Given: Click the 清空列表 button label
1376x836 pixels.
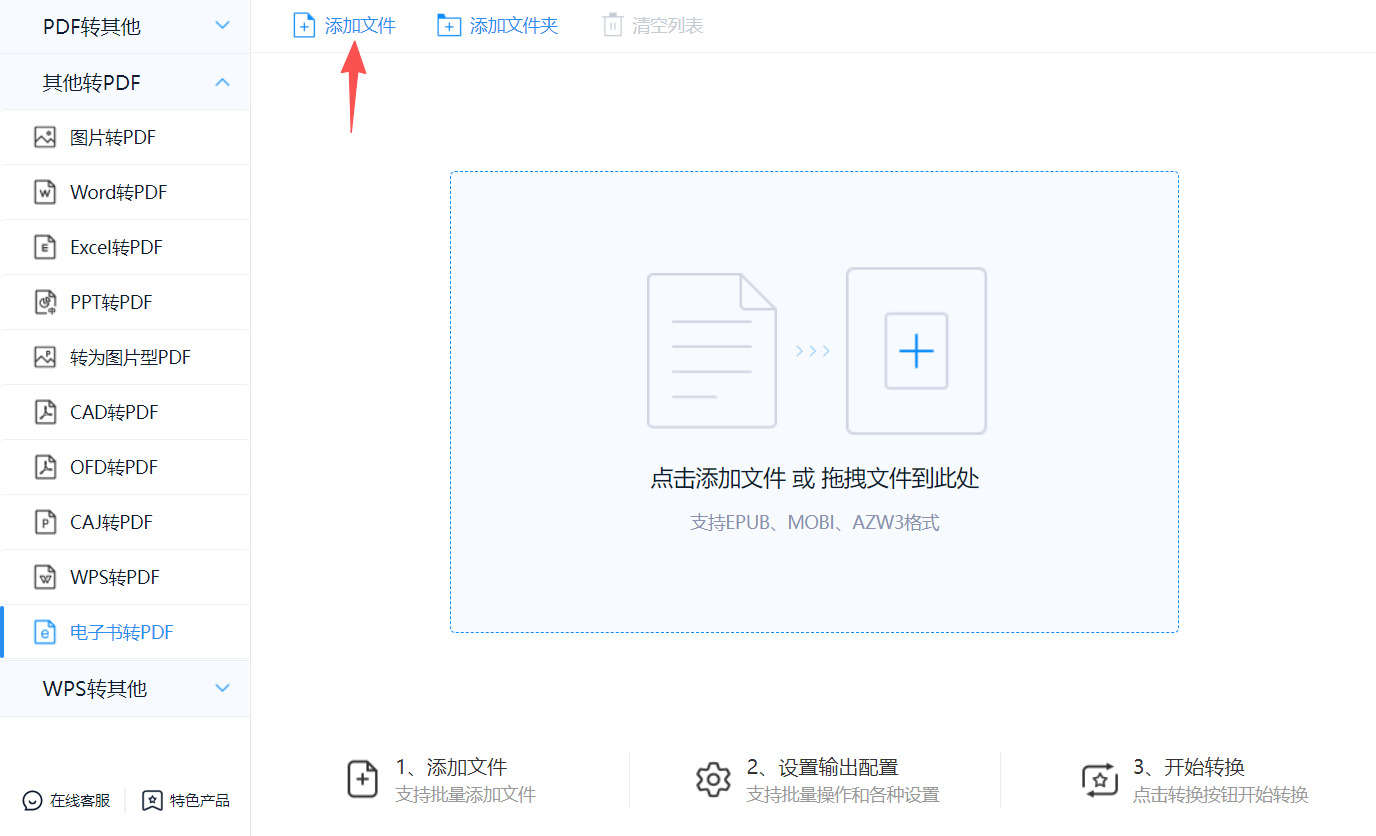Looking at the screenshot, I should pos(668,26).
